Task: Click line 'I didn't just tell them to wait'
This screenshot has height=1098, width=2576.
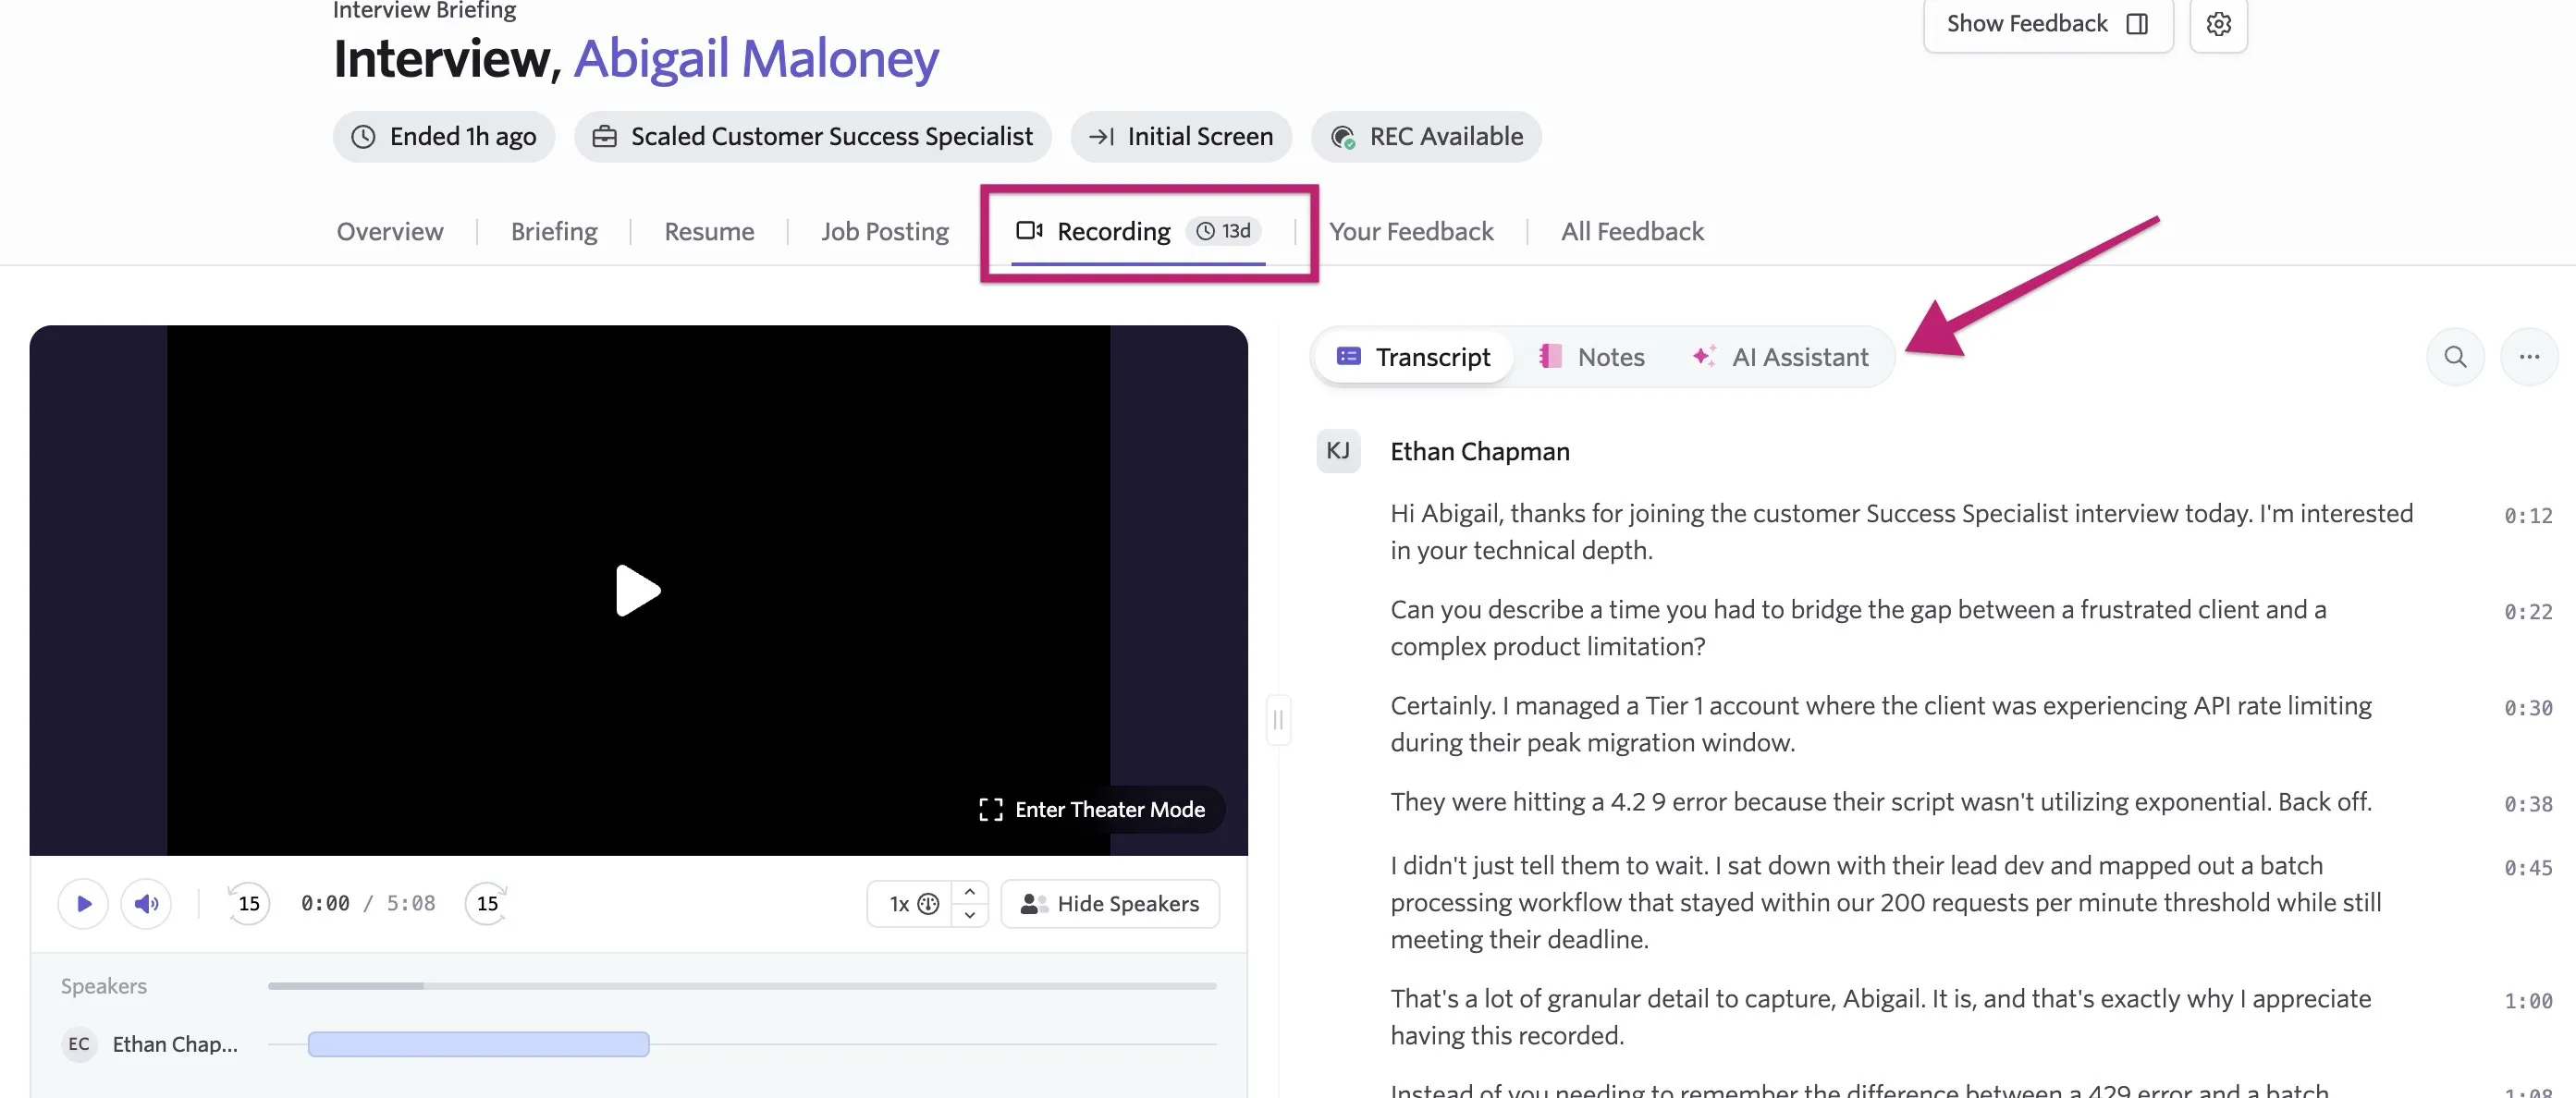Action: tap(1885, 902)
